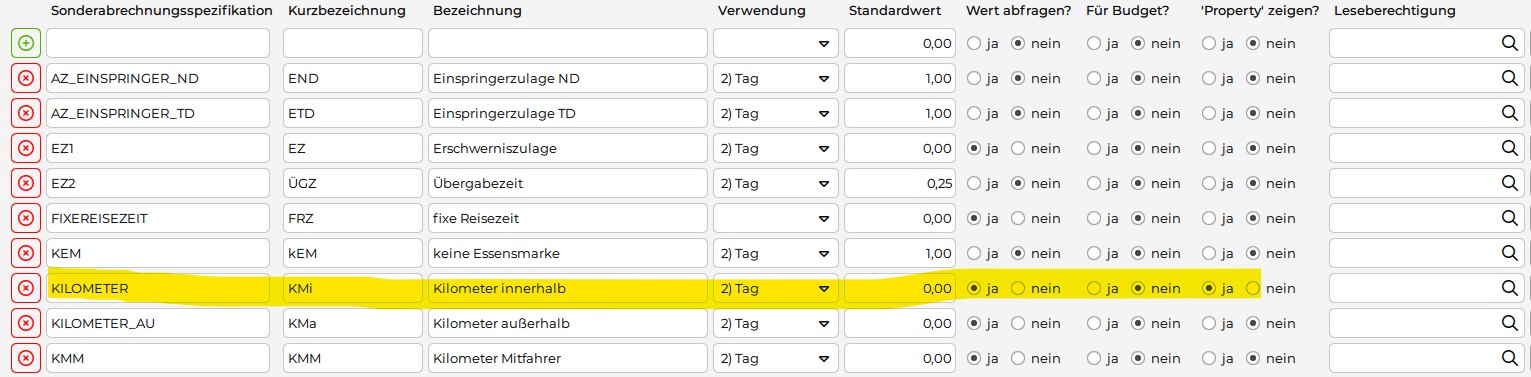Click magnifier in KILOMETER_AU row
The width and height of the screenshot is (1531, 377).
[x=1509, y=323]
